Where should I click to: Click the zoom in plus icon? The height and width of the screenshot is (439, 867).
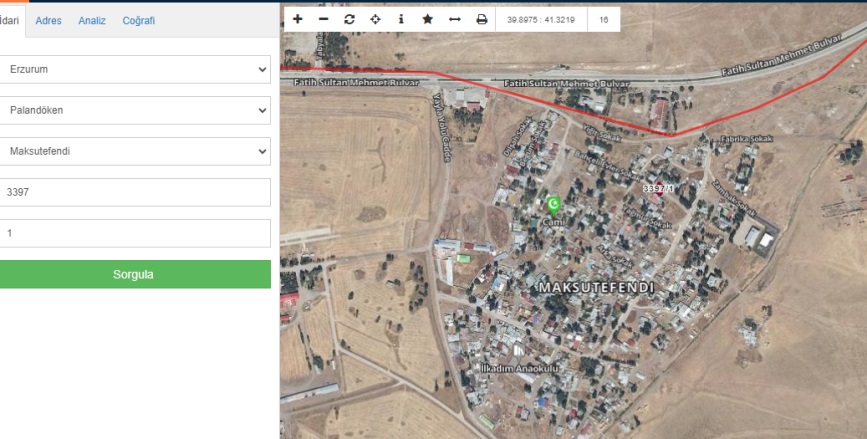(297, 19)
